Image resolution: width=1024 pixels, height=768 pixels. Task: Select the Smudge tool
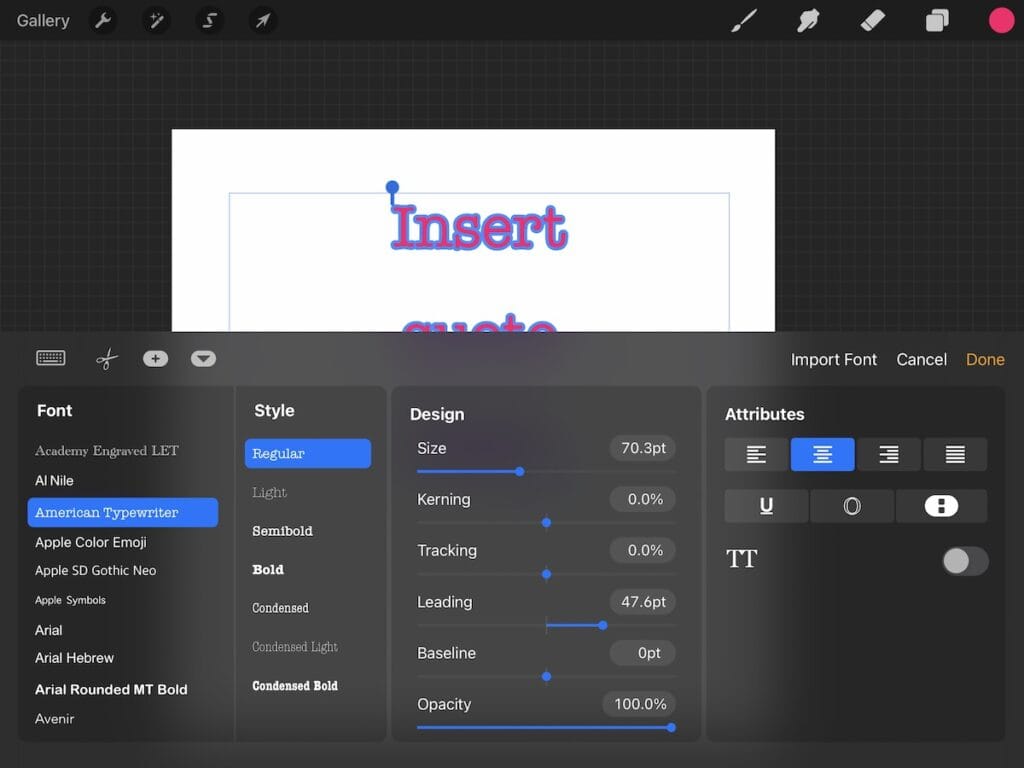808,21
